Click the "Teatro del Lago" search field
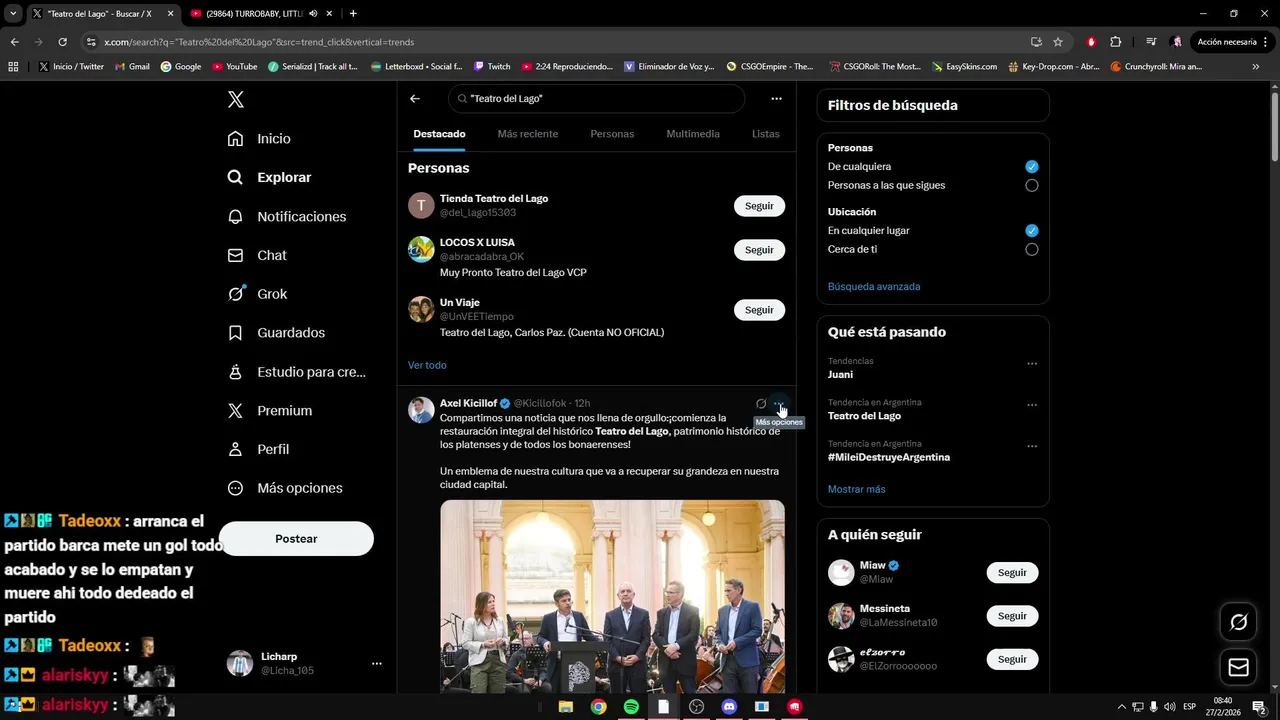Screen dimensions: 1280x720 click(x=597, y=99)
